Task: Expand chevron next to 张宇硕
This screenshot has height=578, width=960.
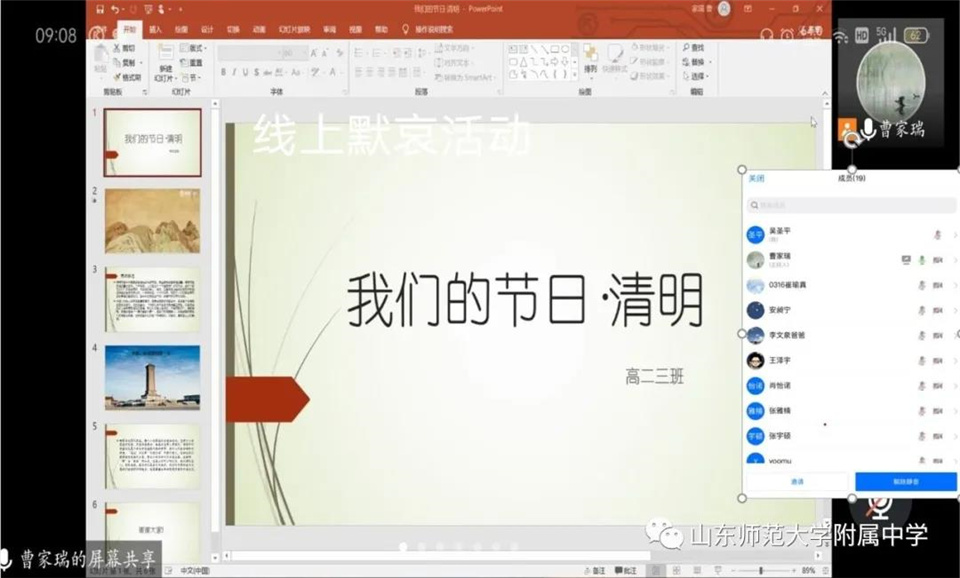Action: coord(954,436)
